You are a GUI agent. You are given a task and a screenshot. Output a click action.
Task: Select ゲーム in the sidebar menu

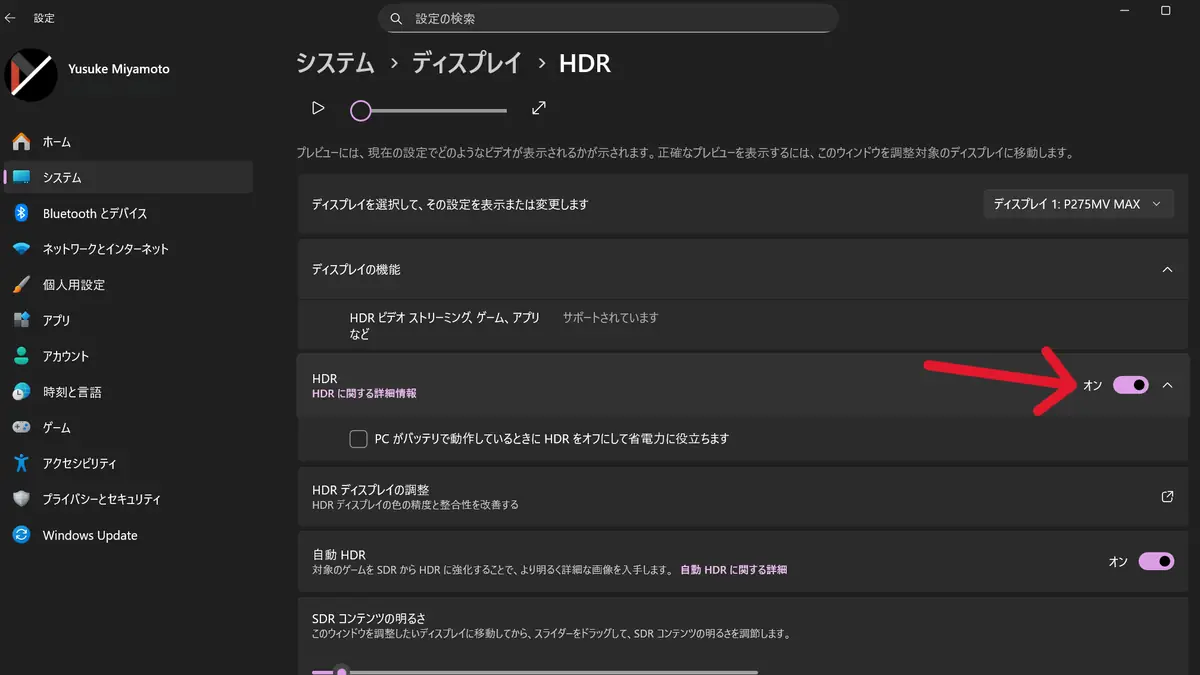pos(56,427)
